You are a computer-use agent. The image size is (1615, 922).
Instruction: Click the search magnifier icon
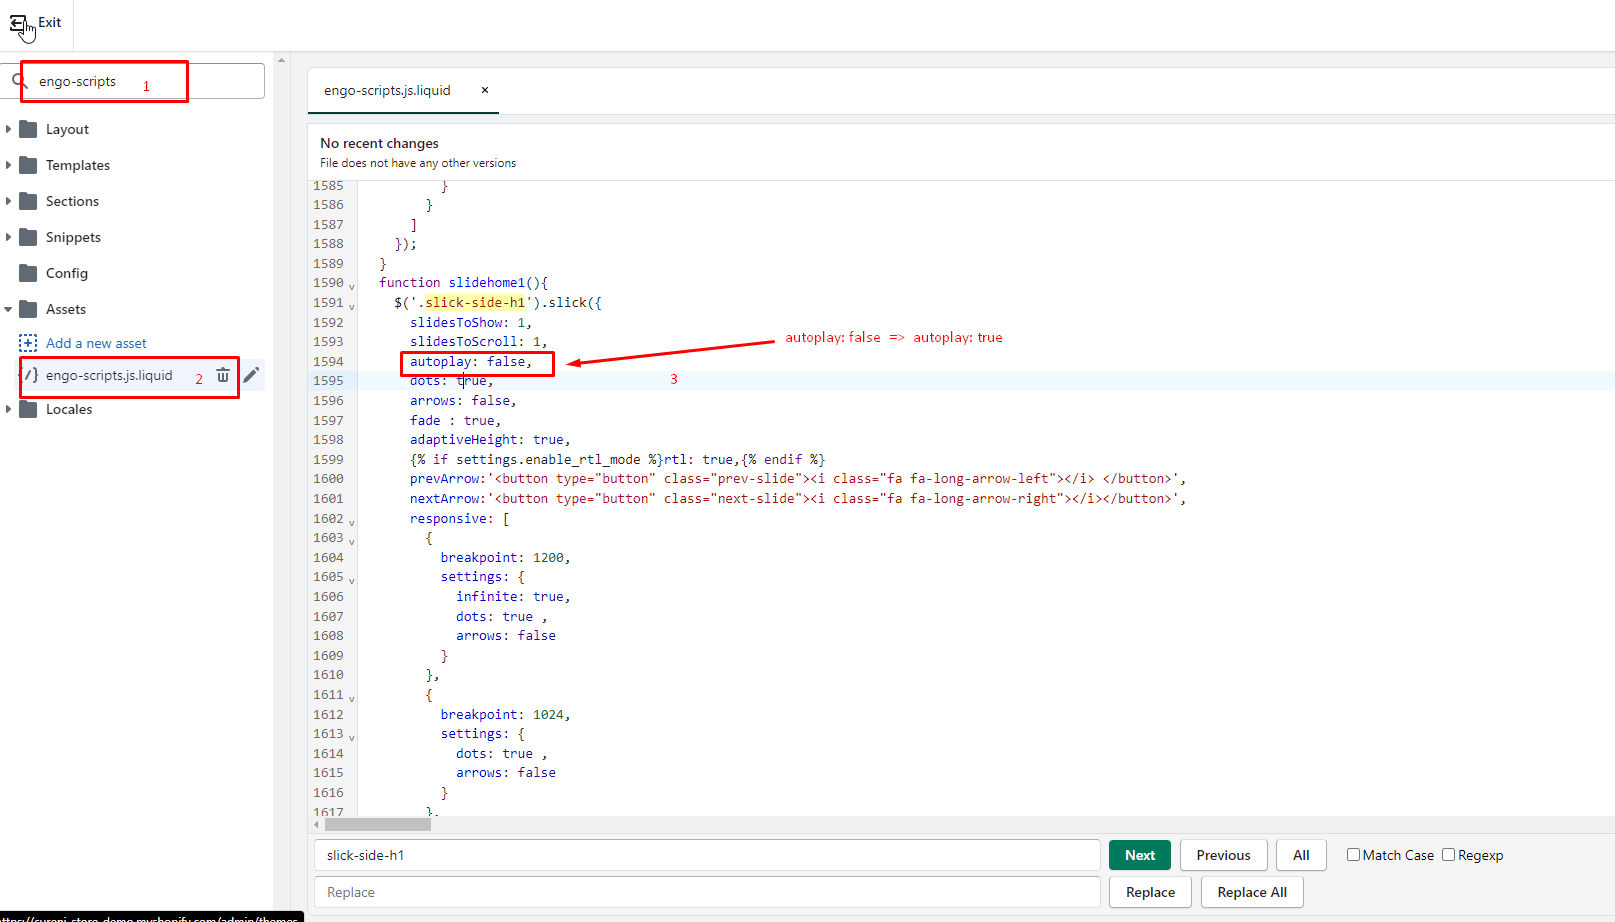(19, 80)
